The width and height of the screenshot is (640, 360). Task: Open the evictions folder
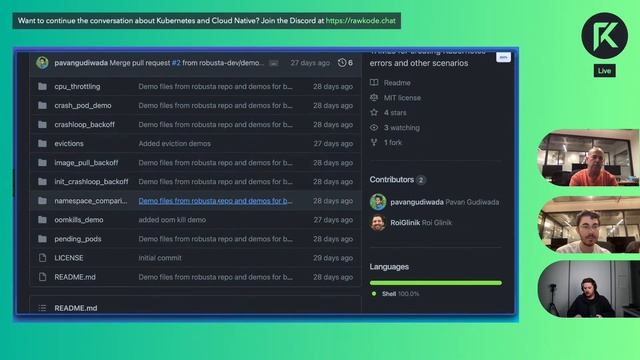pyautogui.click(x=69, y=144)
